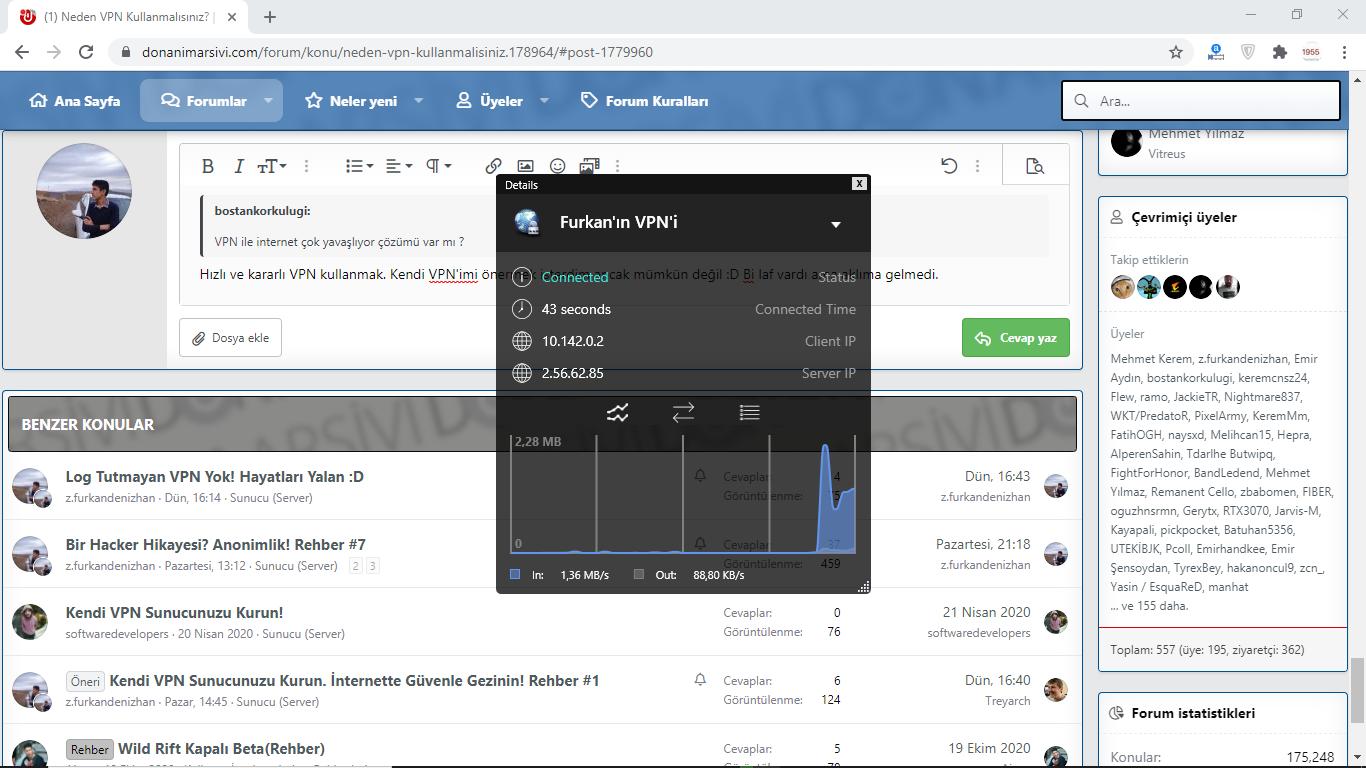
Task: Insert an image using the editor toolbar
Action: [525, 166]
